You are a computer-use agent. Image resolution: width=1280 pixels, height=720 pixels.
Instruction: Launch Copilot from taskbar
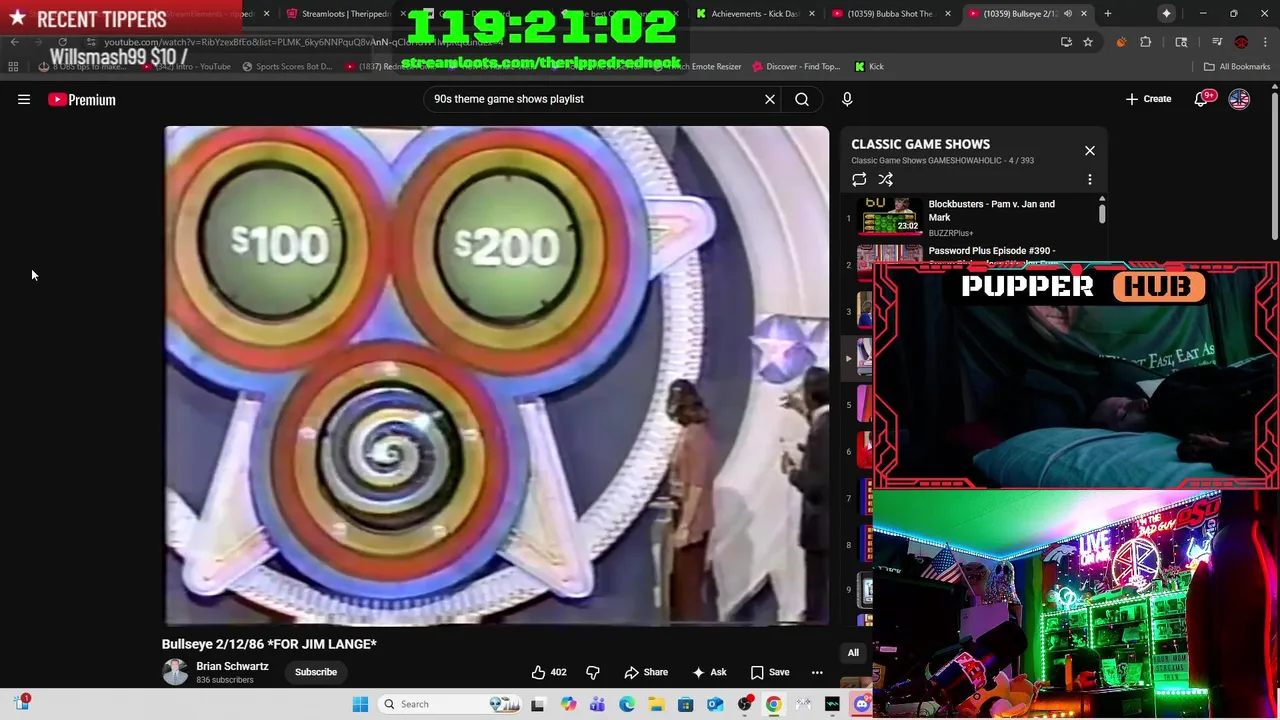pyautogui.click(x=568, y=704)
